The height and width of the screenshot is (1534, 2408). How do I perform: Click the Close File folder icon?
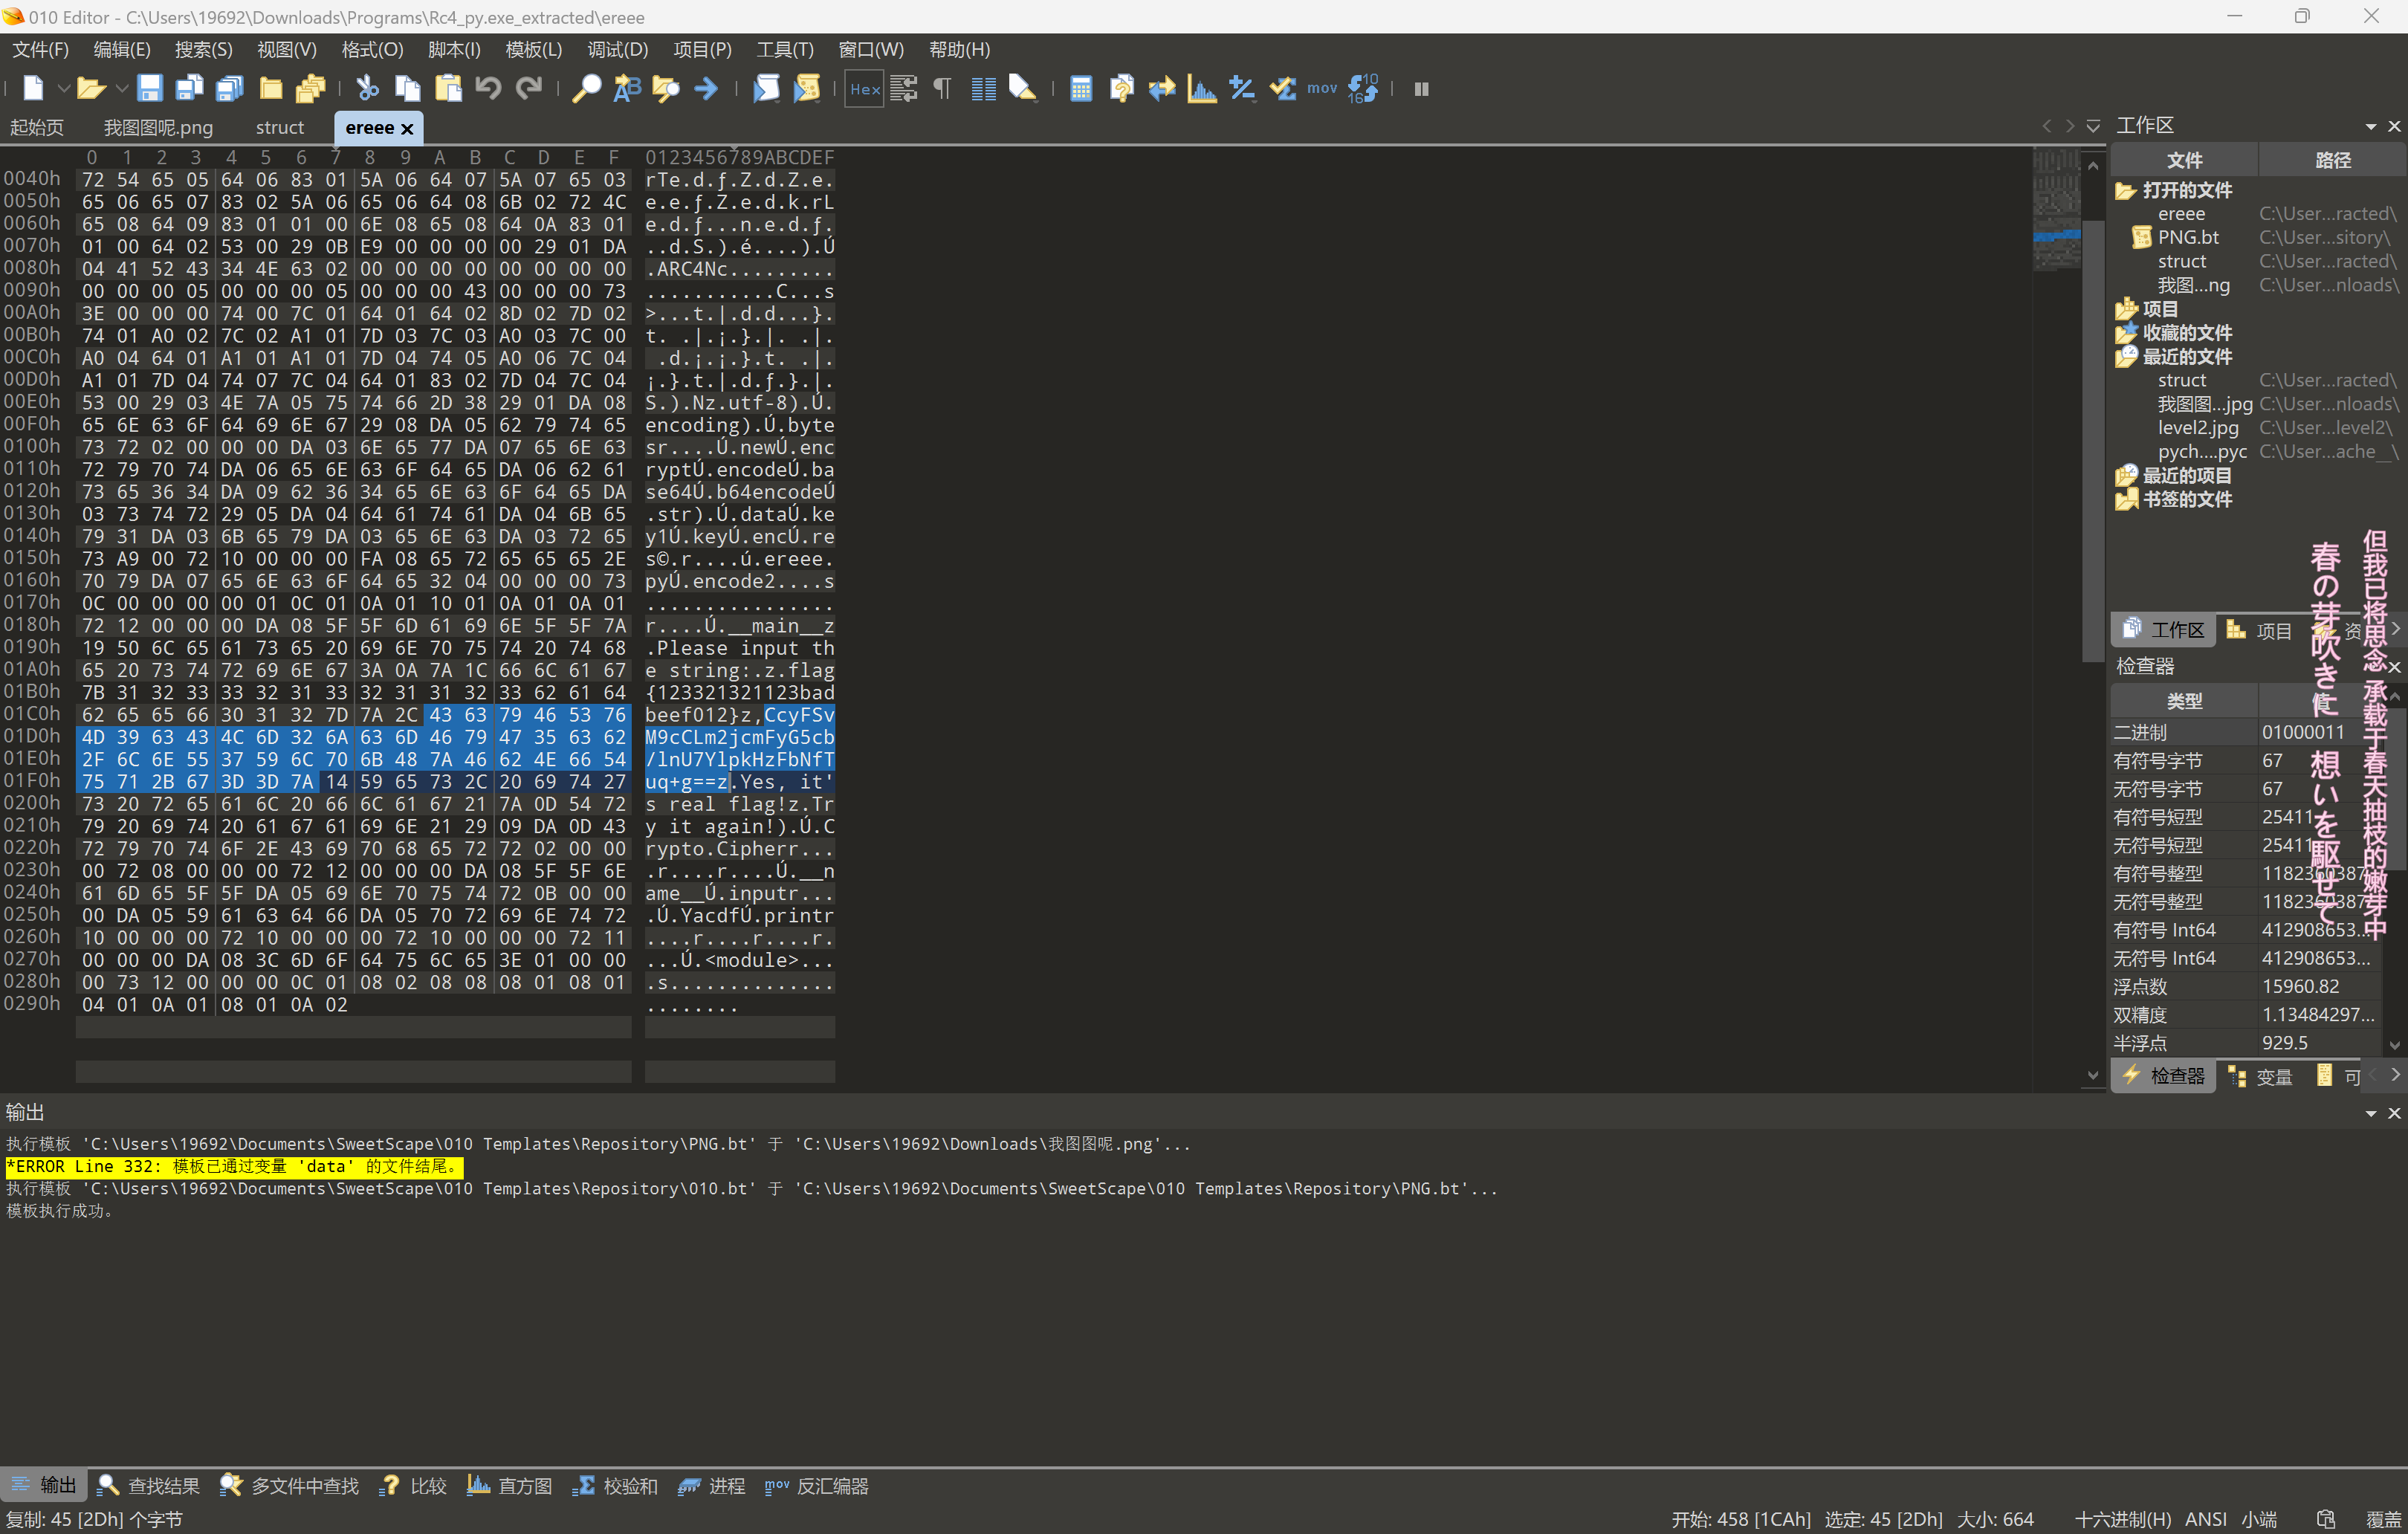[x=270, y=89]
